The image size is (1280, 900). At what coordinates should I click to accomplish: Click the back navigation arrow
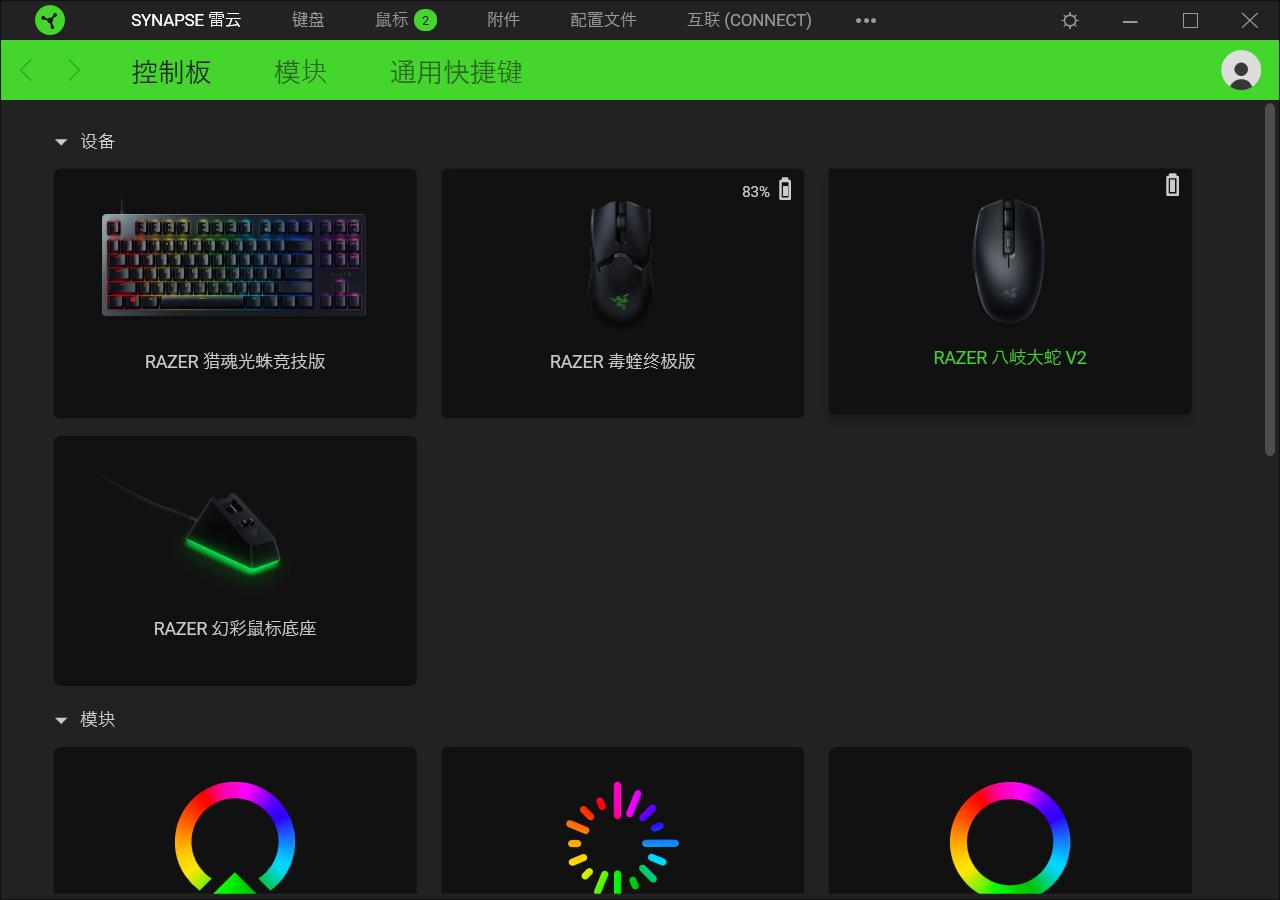click(x=25, y=70)
